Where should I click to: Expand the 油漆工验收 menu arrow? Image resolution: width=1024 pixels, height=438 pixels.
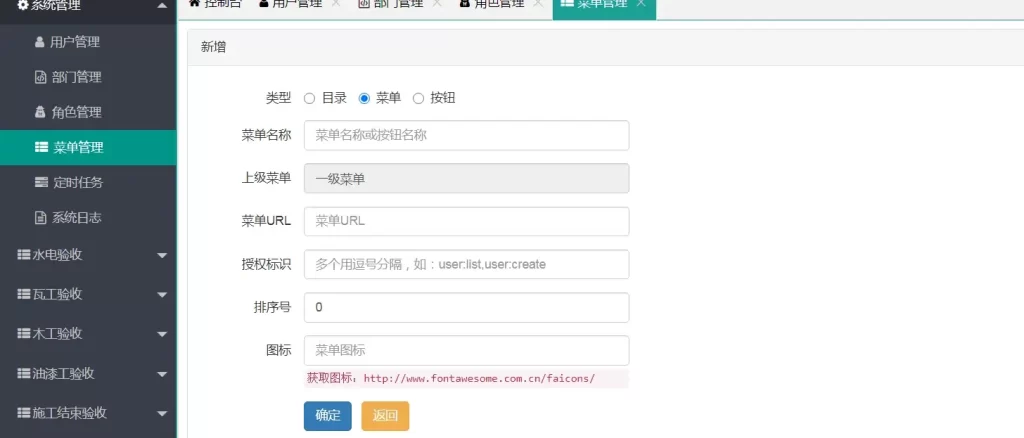click(x=163, y=375)
